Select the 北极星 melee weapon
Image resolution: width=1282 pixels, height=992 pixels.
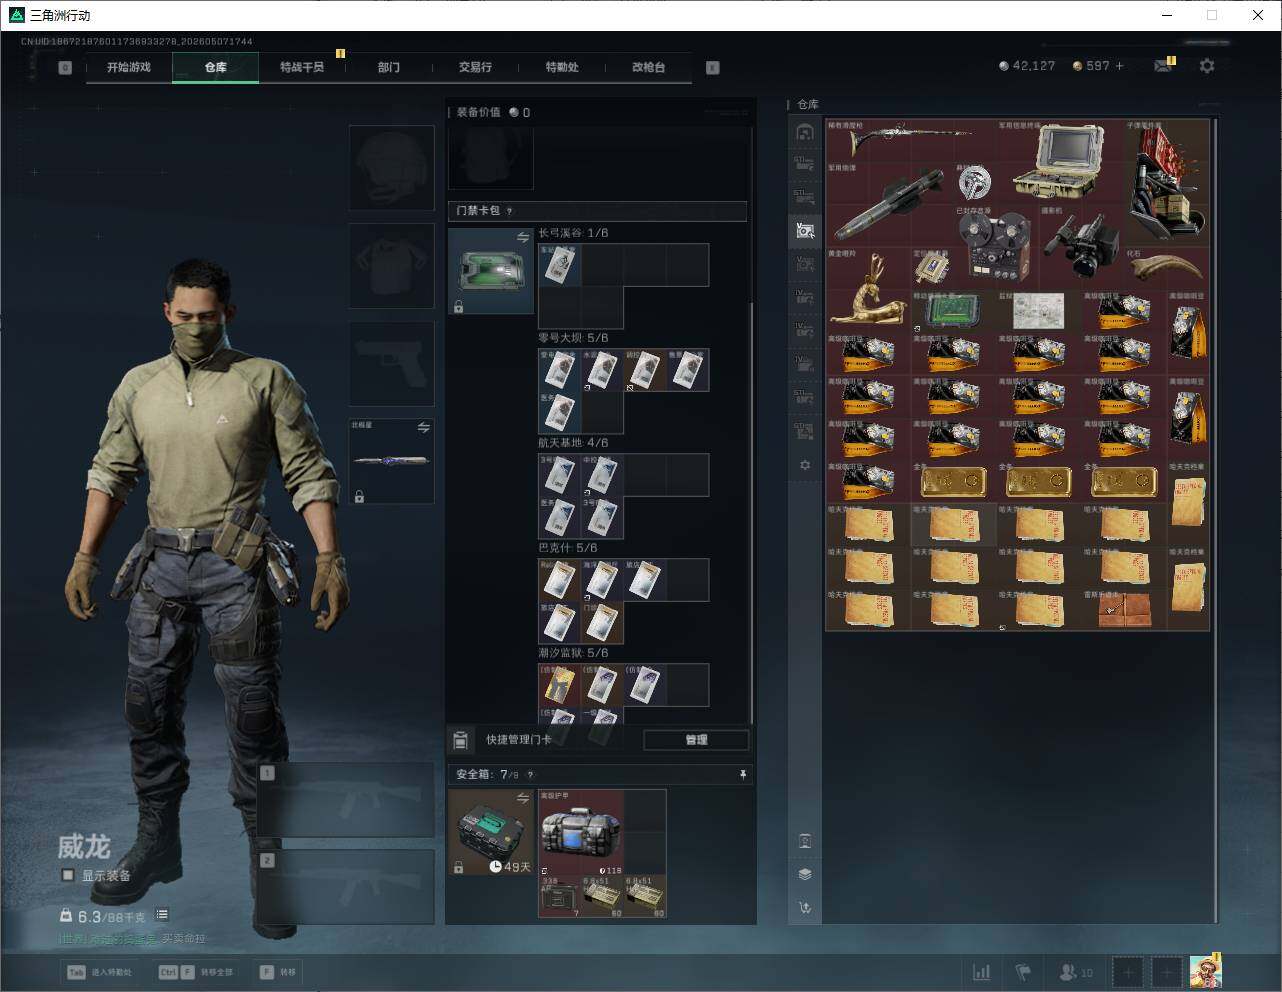tap(391, 461)
